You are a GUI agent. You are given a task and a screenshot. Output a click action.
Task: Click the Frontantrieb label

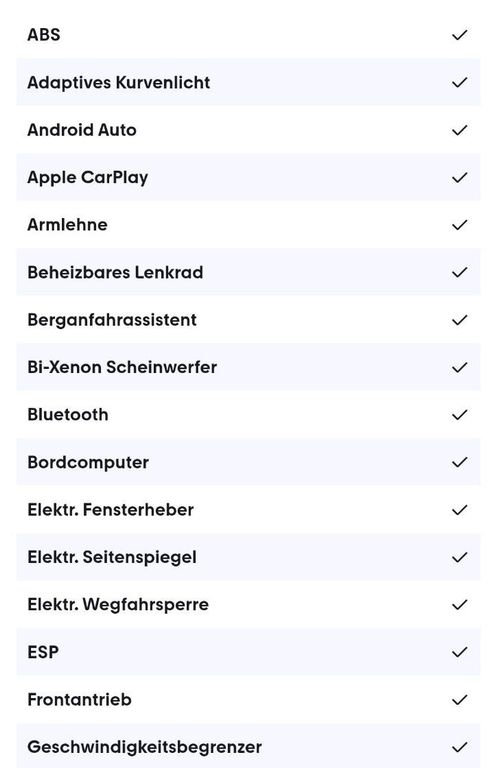pos(79,699)
